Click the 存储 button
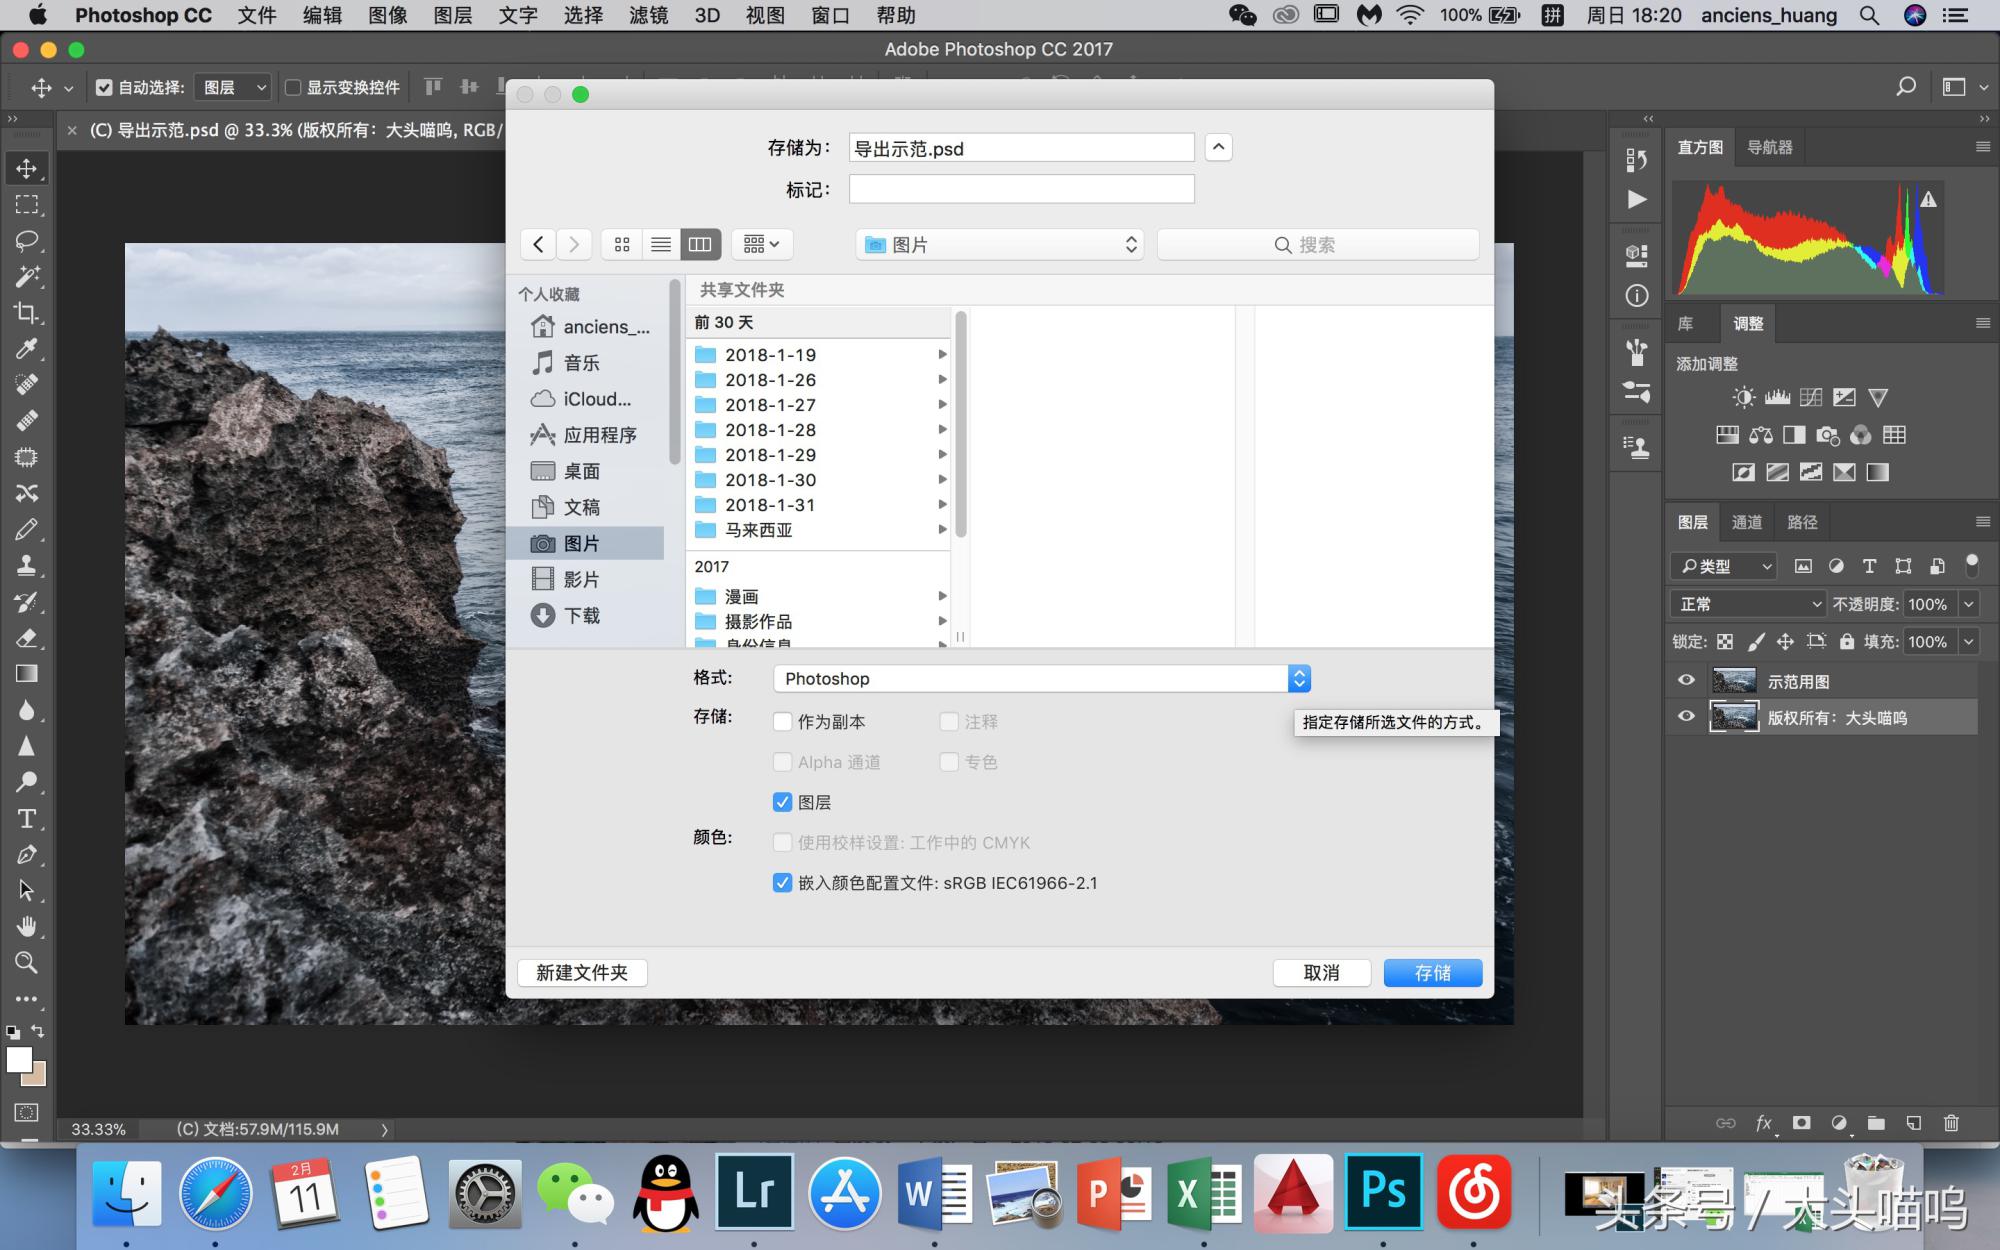This screenshot has height=1250, width=2000. click(x=1432, y=972)
